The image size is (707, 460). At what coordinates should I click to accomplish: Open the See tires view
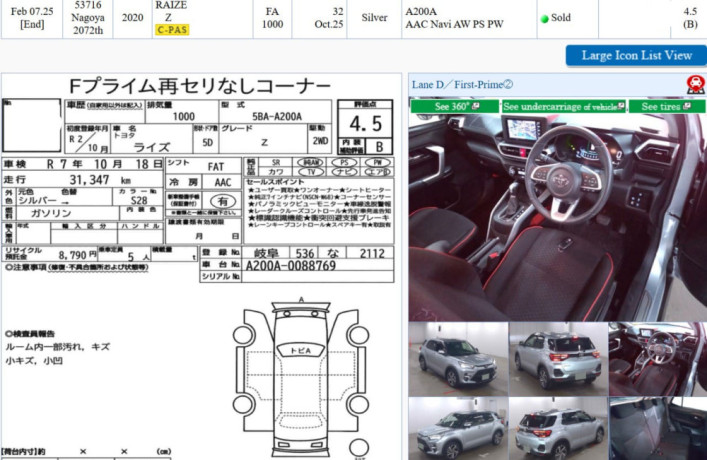[667, 106]
